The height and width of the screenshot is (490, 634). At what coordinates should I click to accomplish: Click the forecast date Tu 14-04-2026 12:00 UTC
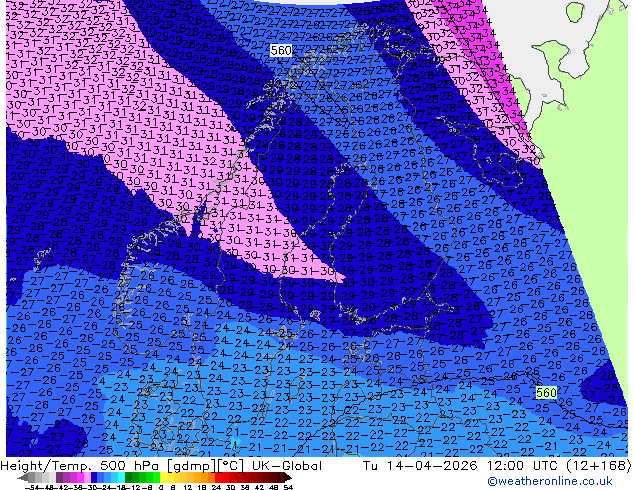461,466
